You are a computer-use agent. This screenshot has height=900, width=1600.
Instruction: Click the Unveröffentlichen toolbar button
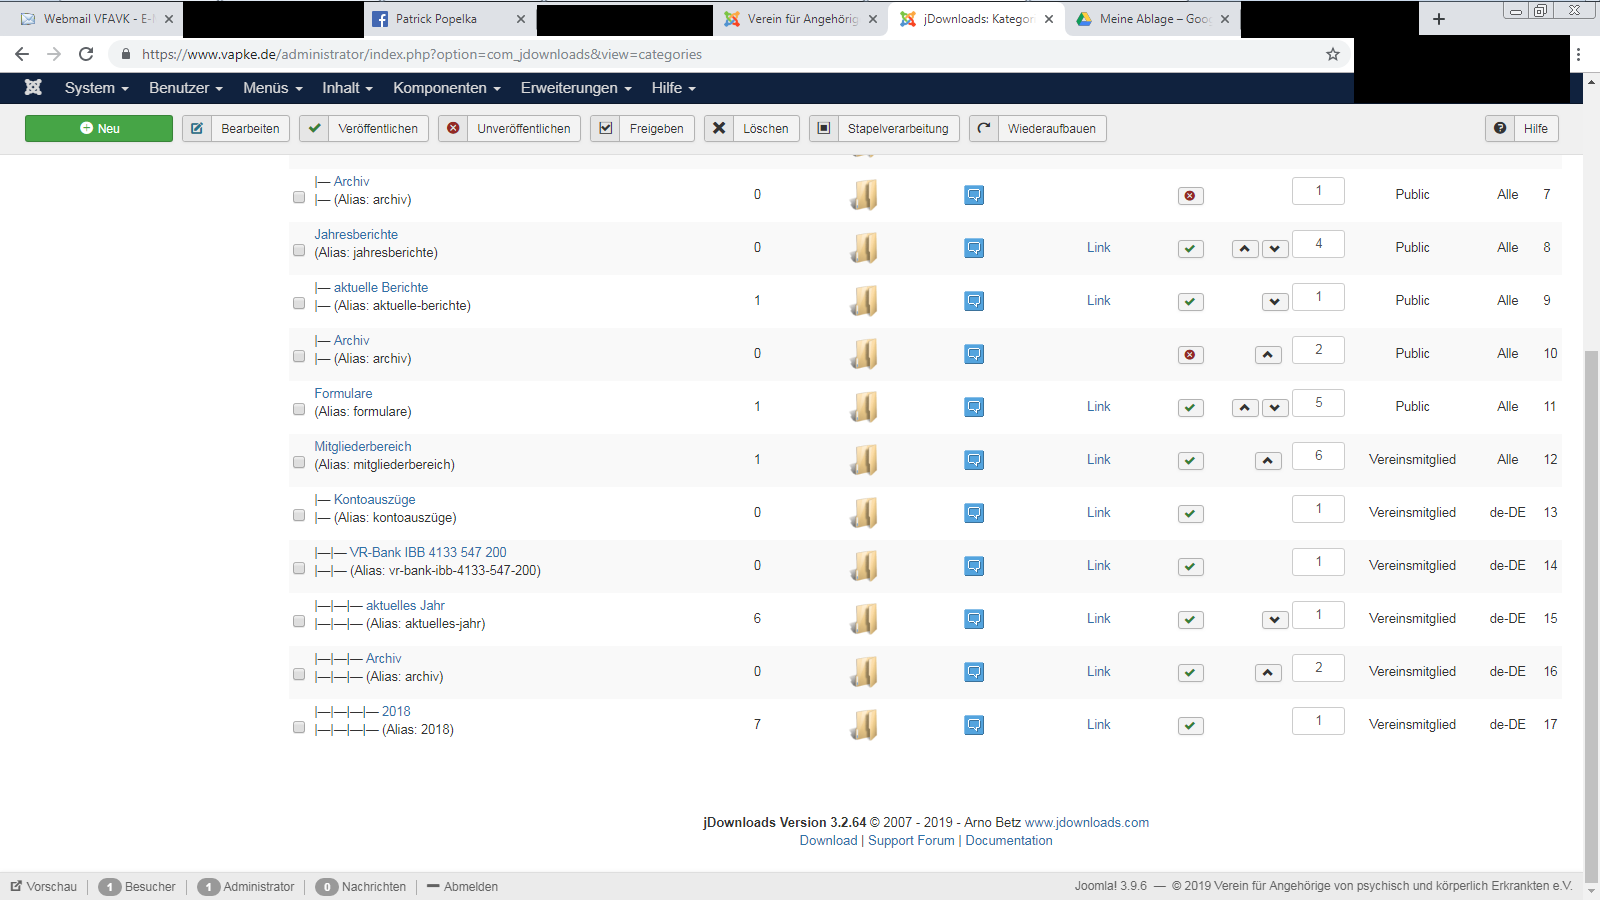509,128
